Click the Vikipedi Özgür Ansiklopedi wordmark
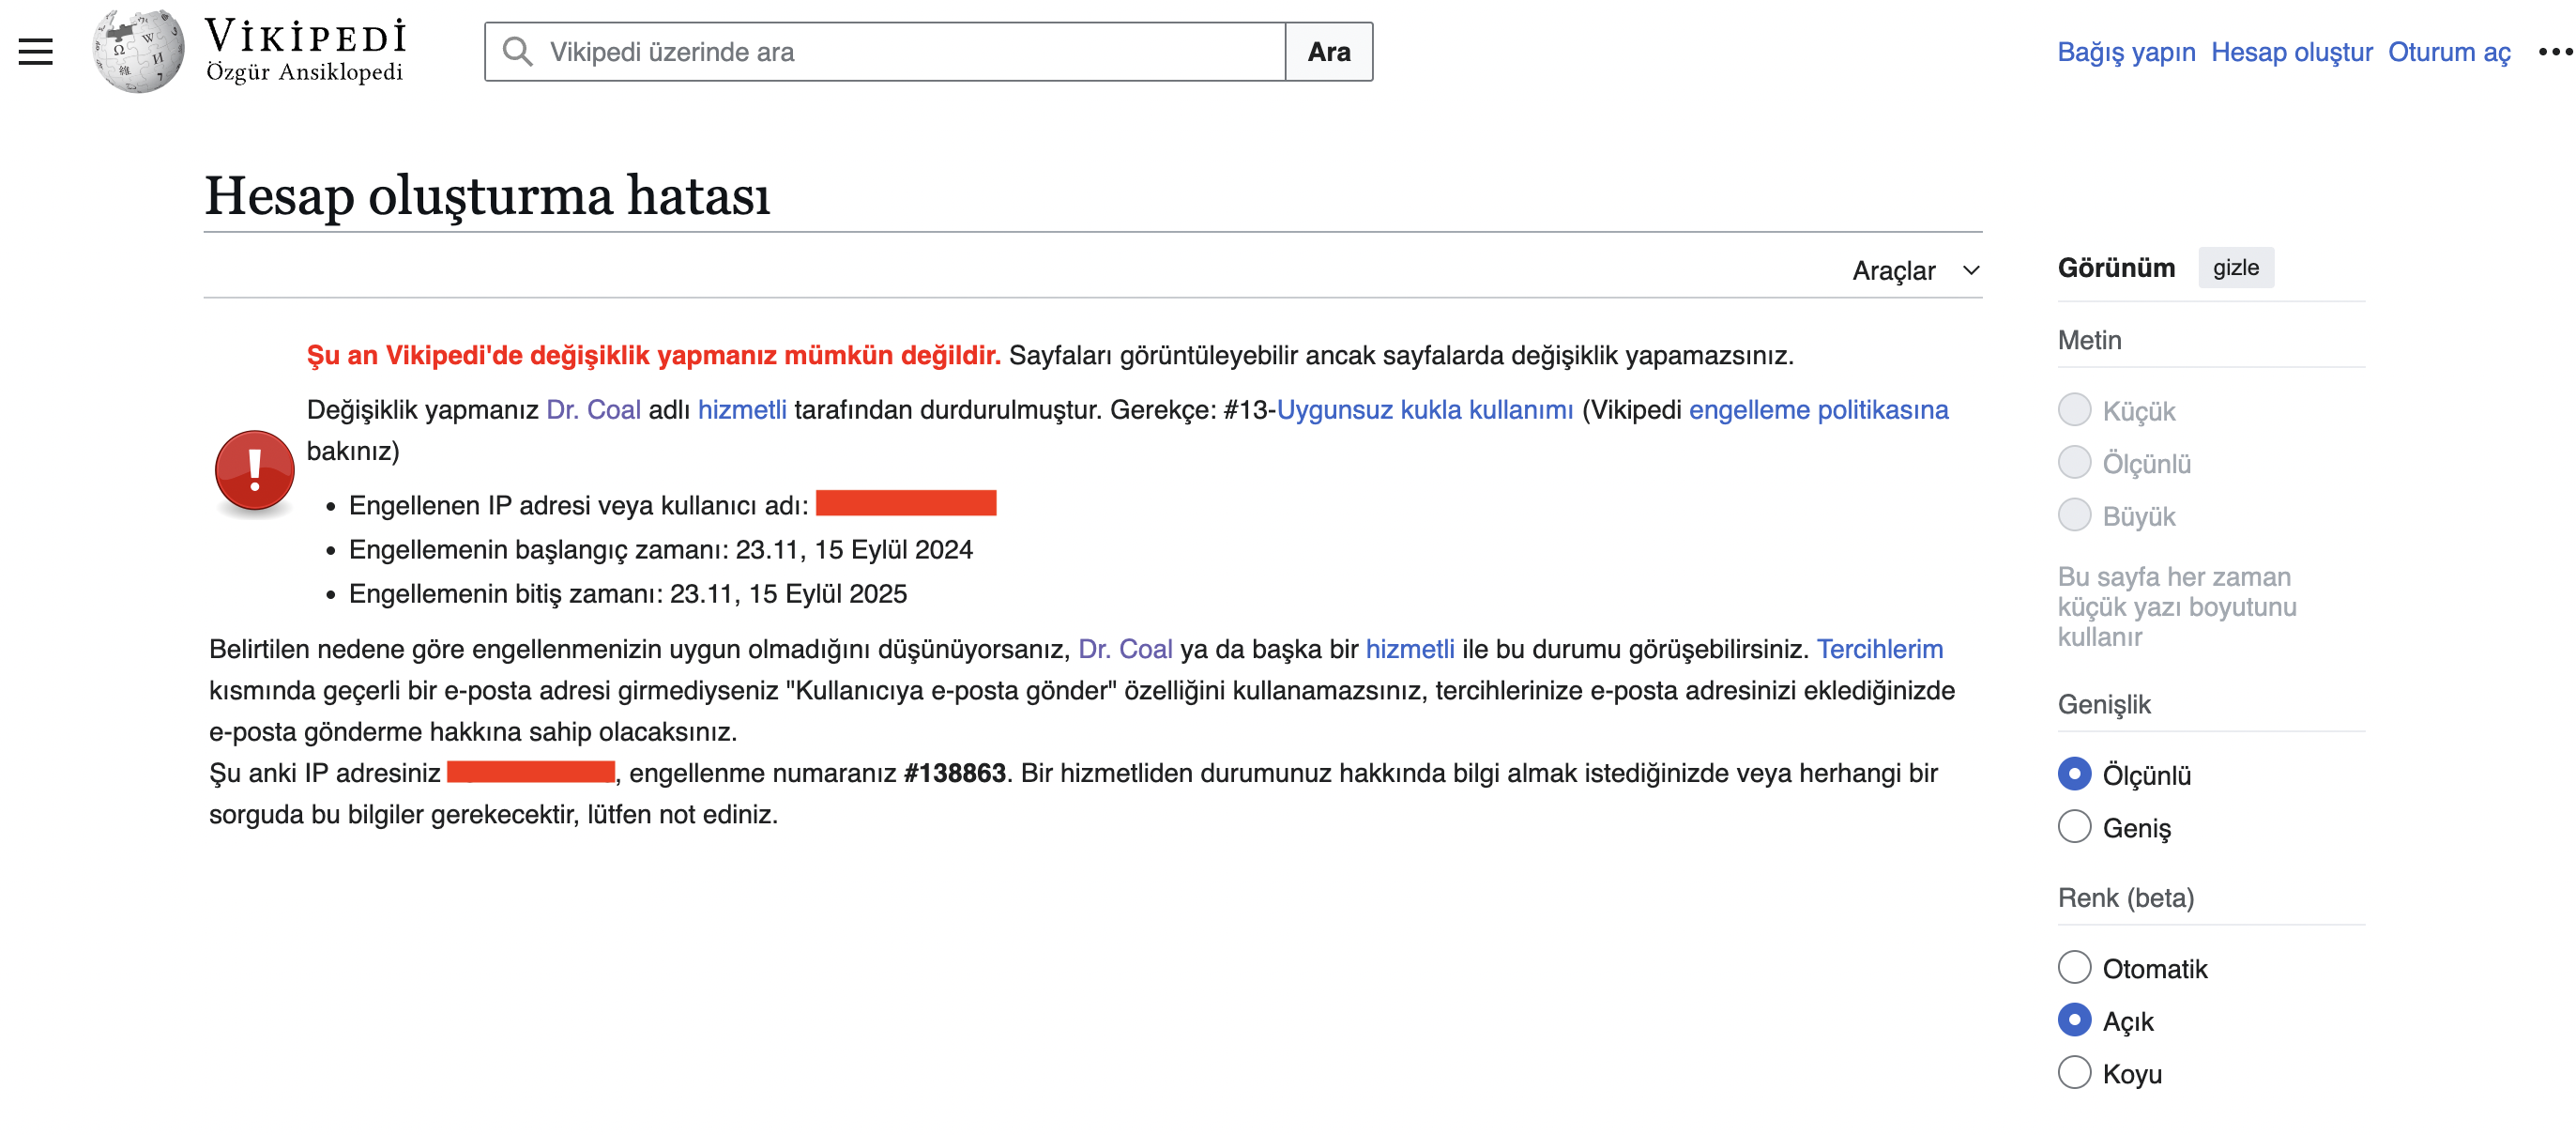This screenshot has height=1135, width=2576. pyautogui.click(x=305, y=51)
